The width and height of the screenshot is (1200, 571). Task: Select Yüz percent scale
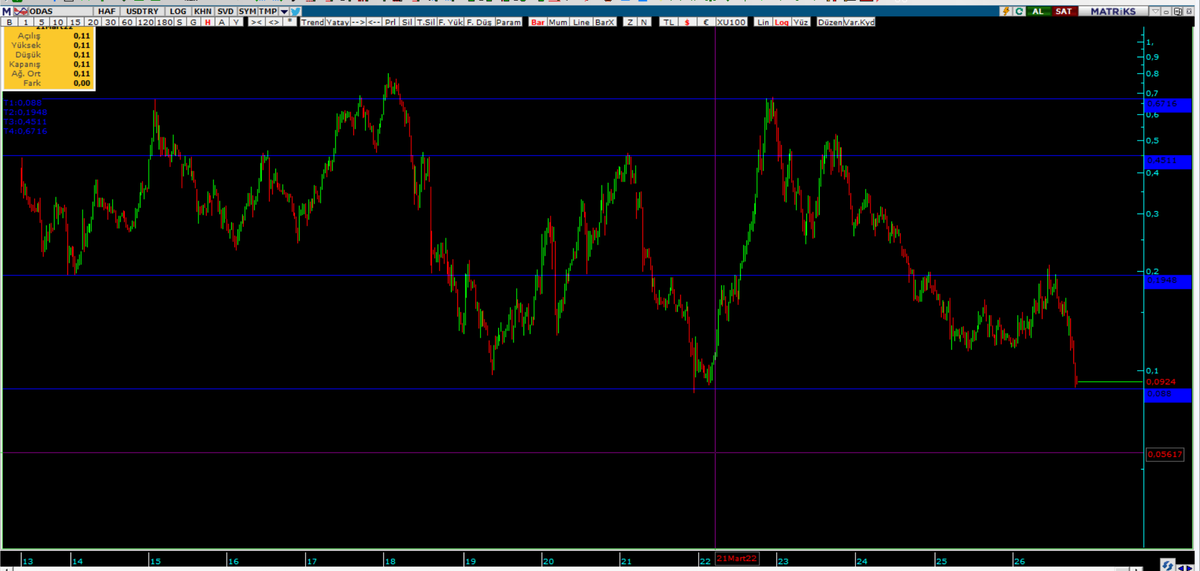point(800,22)
